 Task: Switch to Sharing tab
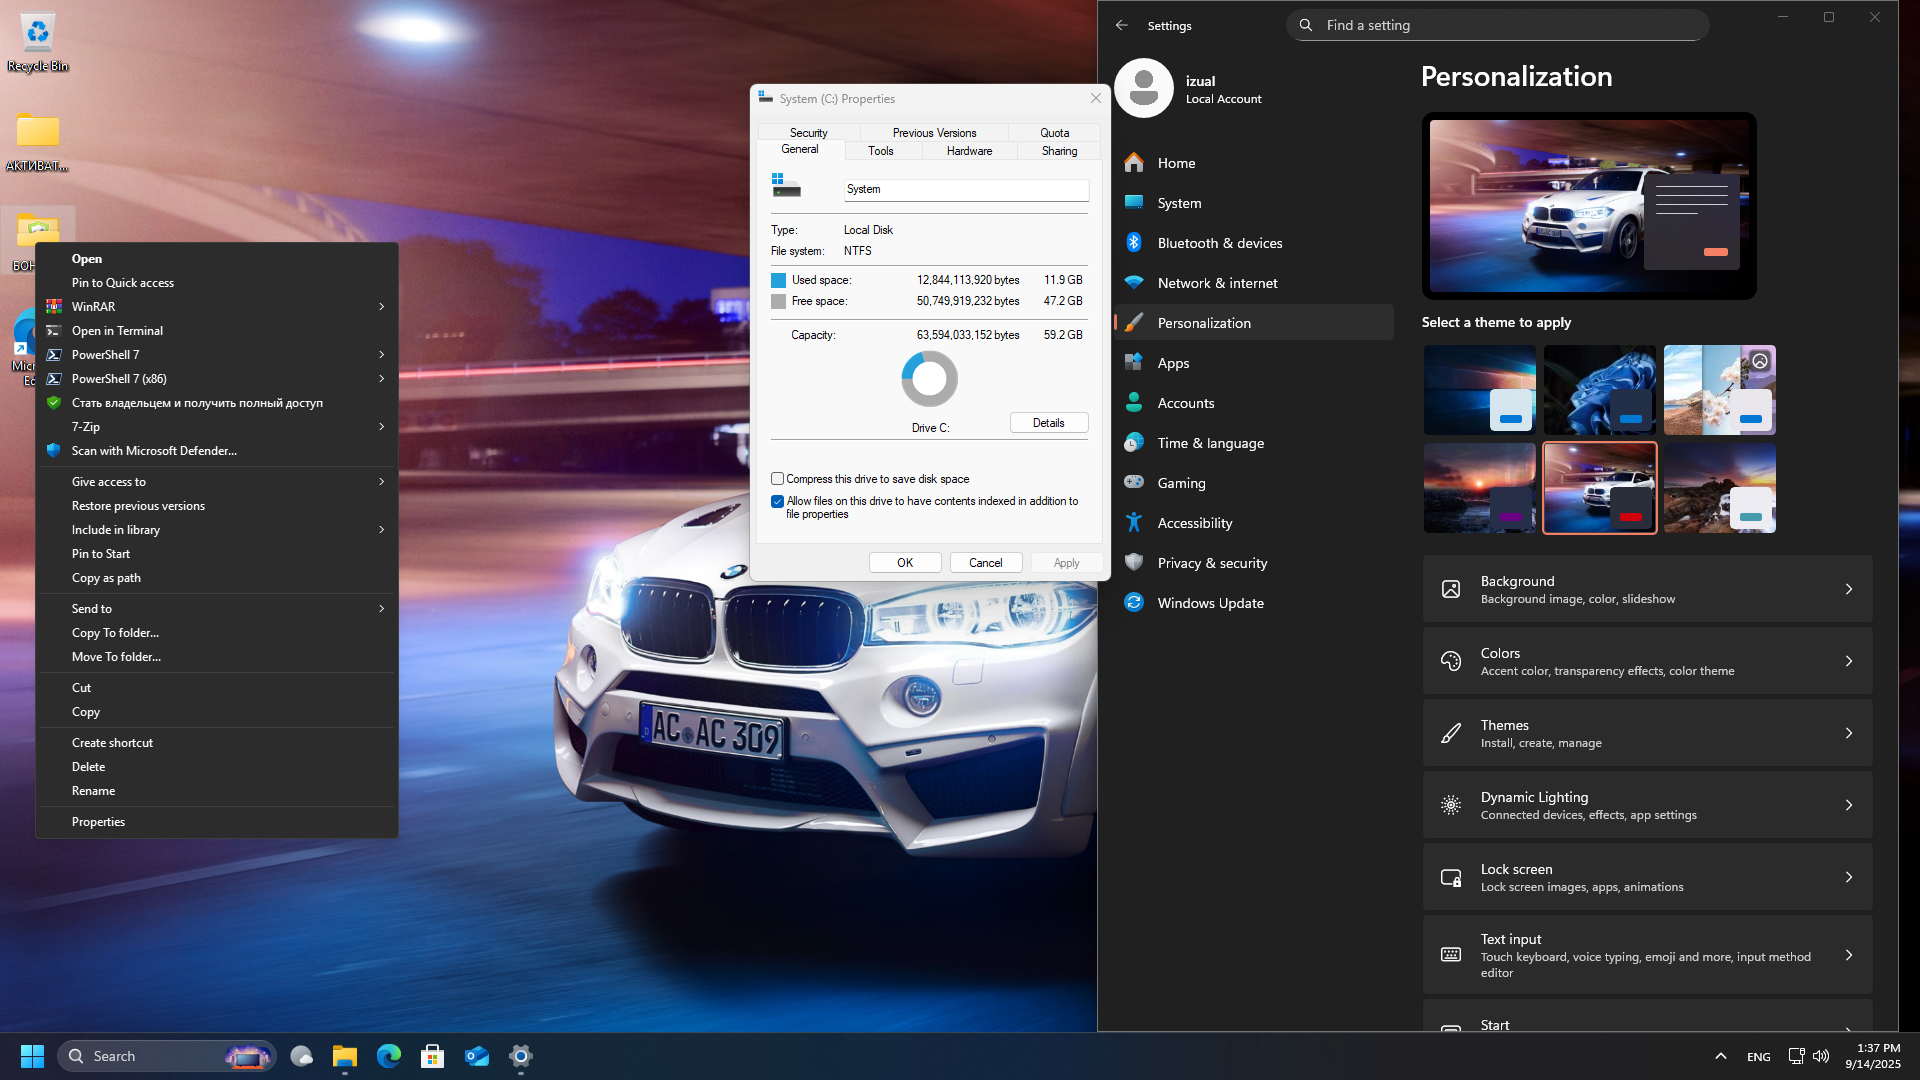coord(1059,151)
